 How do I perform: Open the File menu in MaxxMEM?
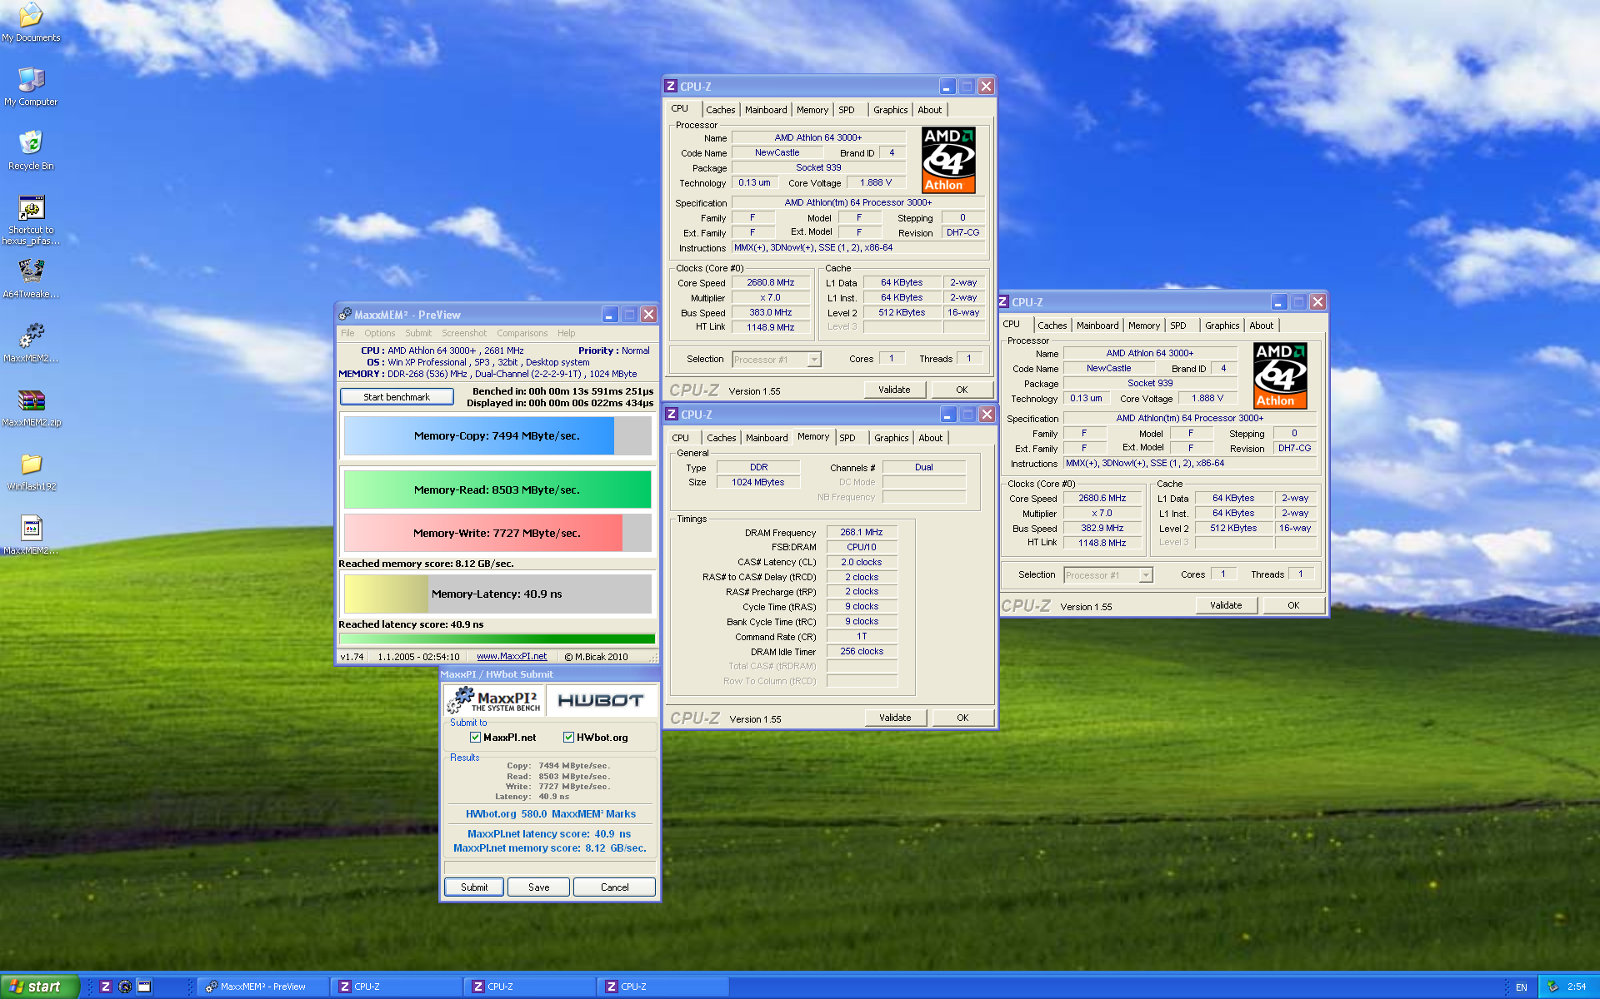pyautogui.click(x=347, y=333)
